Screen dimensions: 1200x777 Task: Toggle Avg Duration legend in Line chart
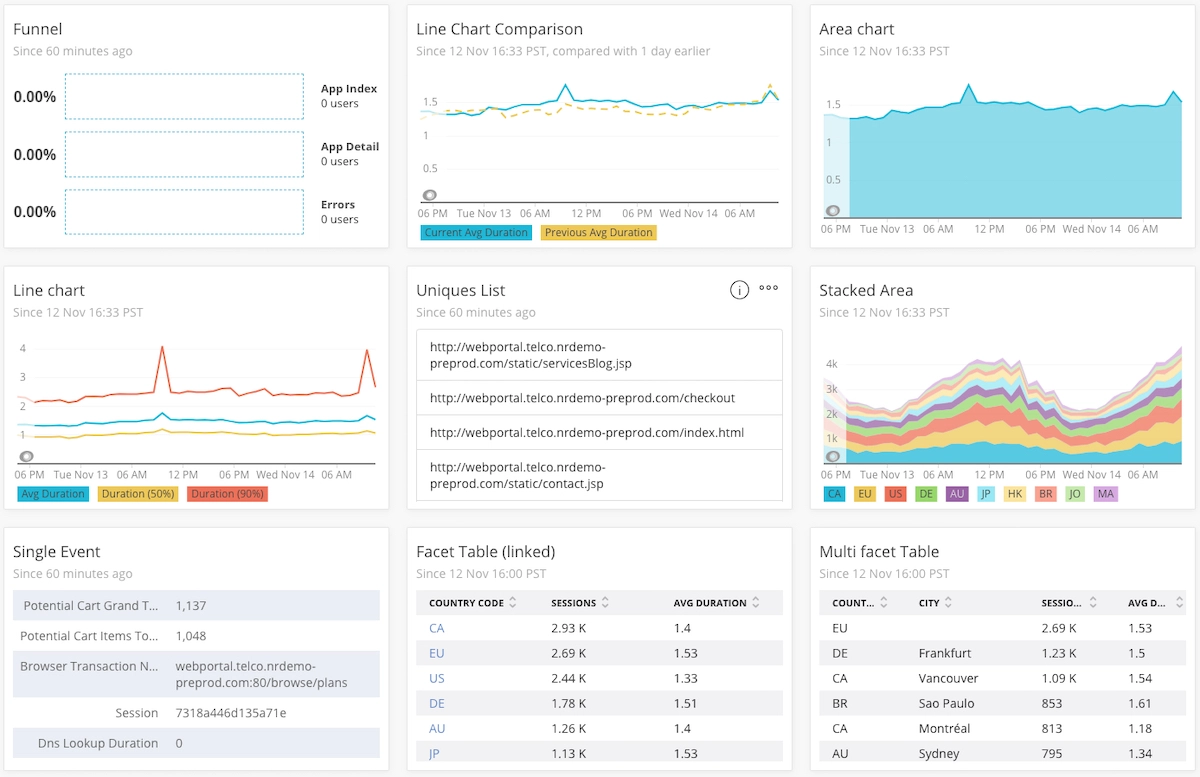[53, 494]
